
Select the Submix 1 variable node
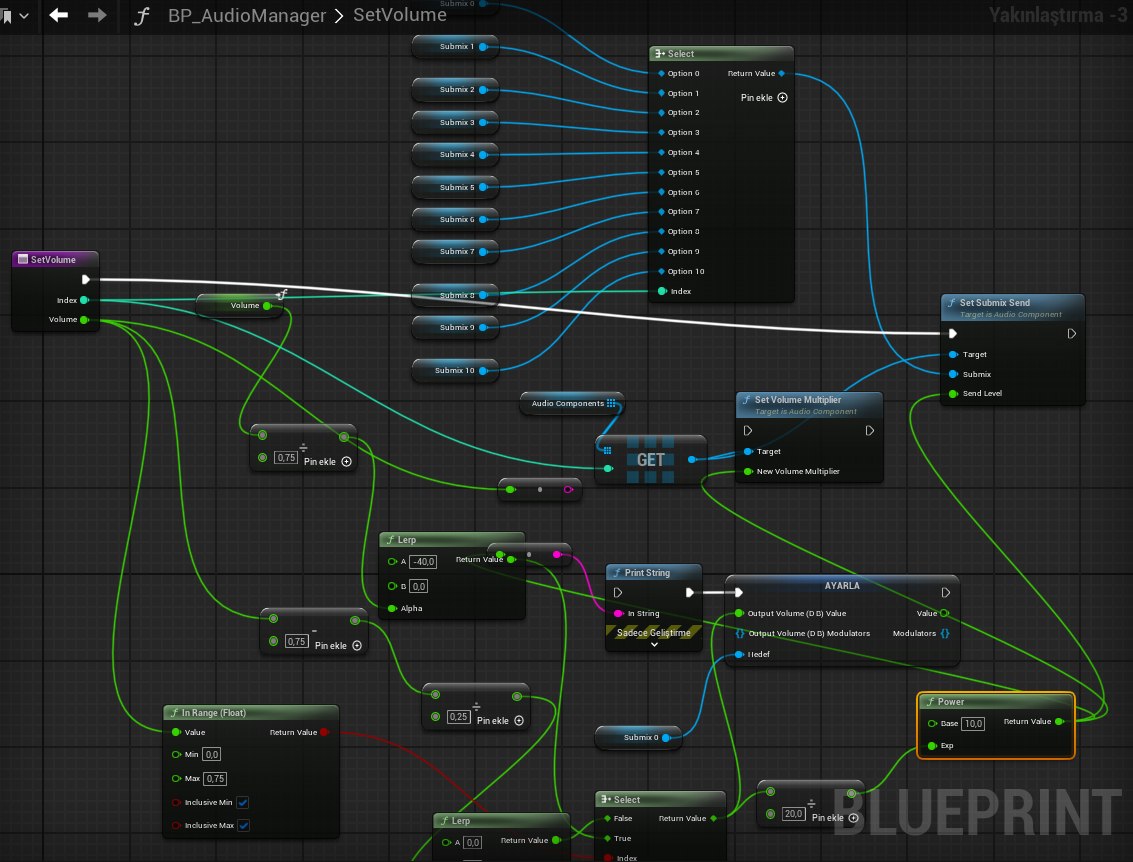click(x=455, y=47)
